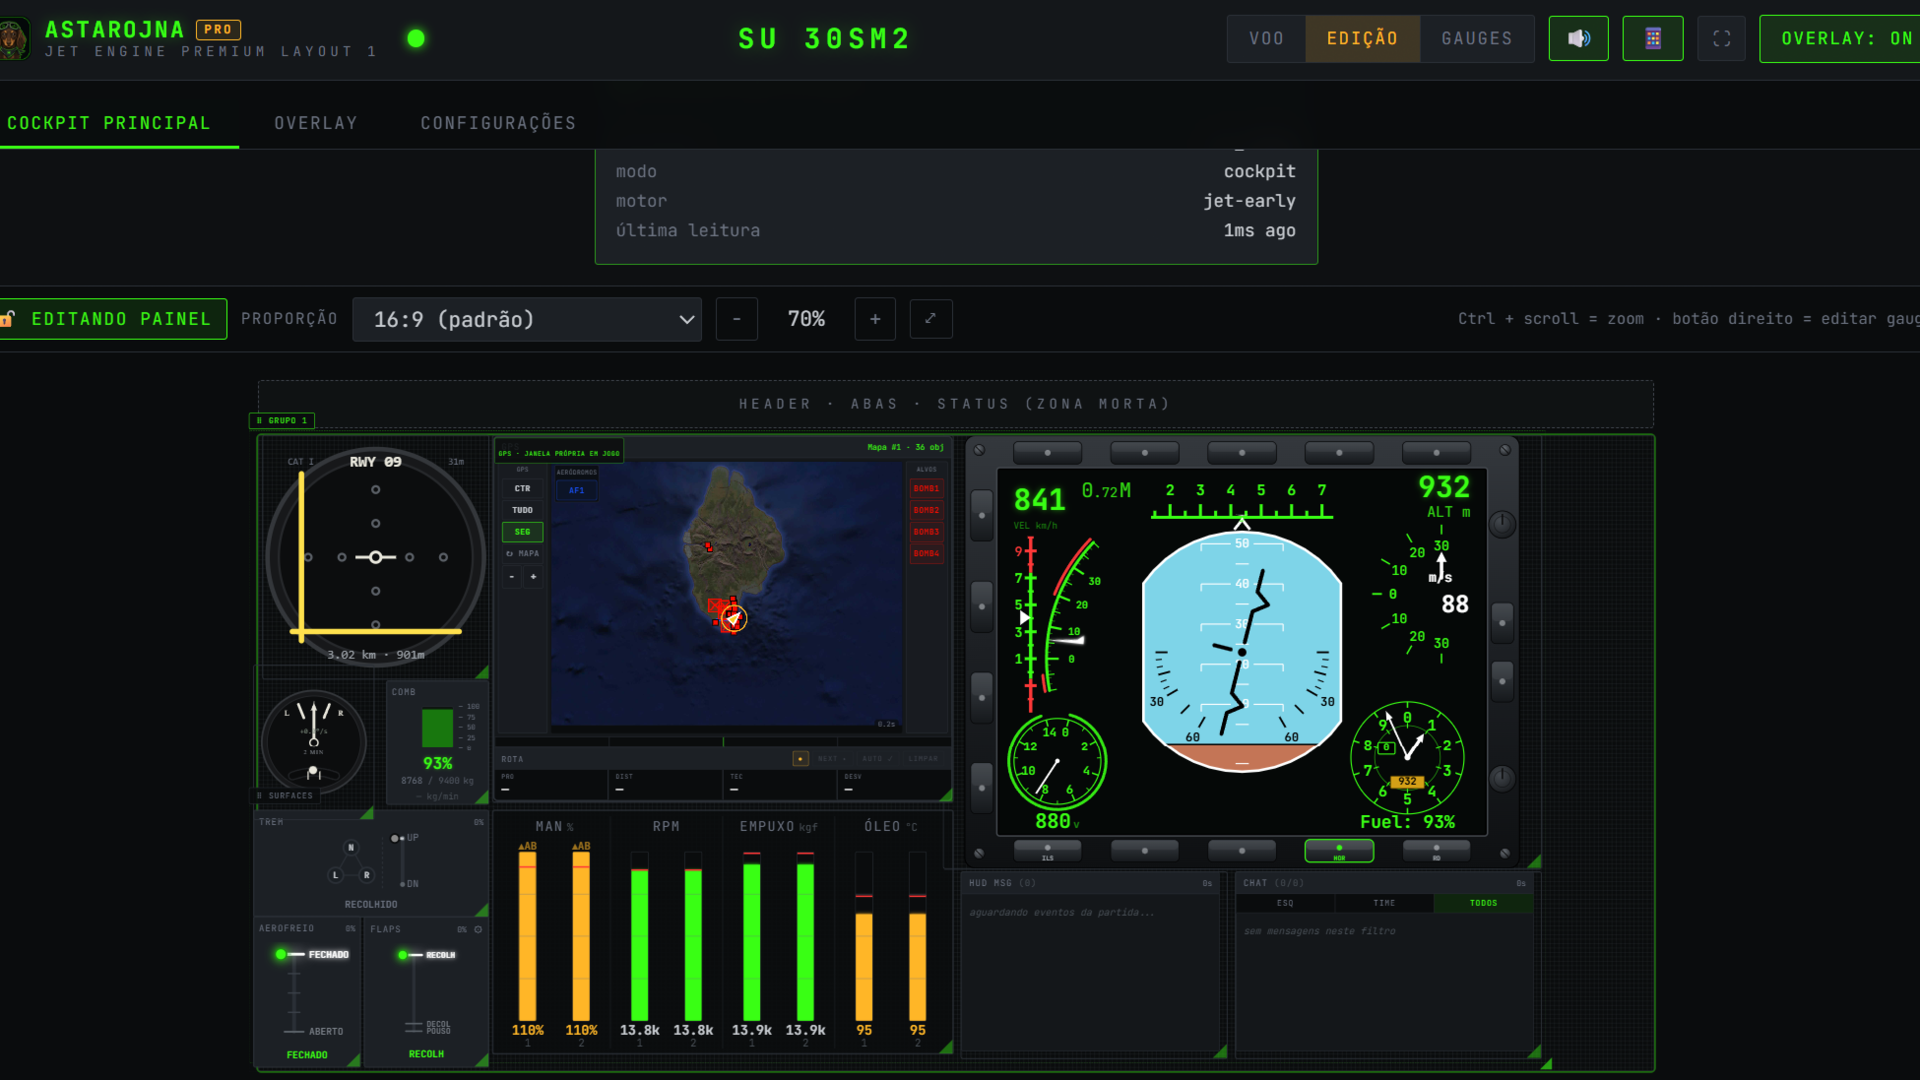The width and height of the screenshot is (1920, 1080).
Task: Click the BOMB4 target button
Action: click(926, 553)
